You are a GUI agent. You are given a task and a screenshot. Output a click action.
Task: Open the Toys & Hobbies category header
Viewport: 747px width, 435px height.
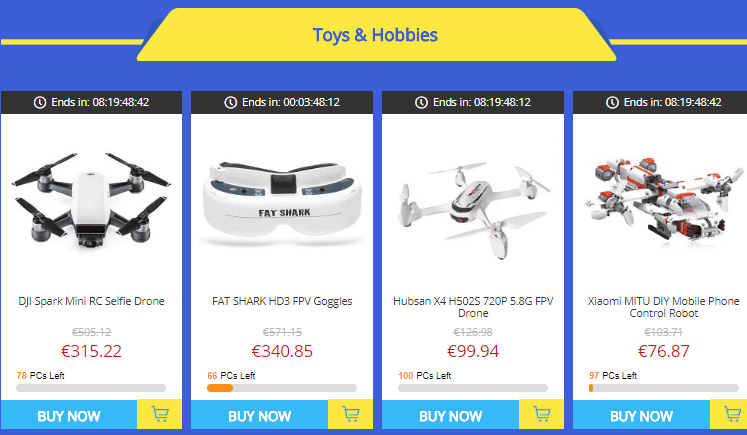click(x=375, y=35)
